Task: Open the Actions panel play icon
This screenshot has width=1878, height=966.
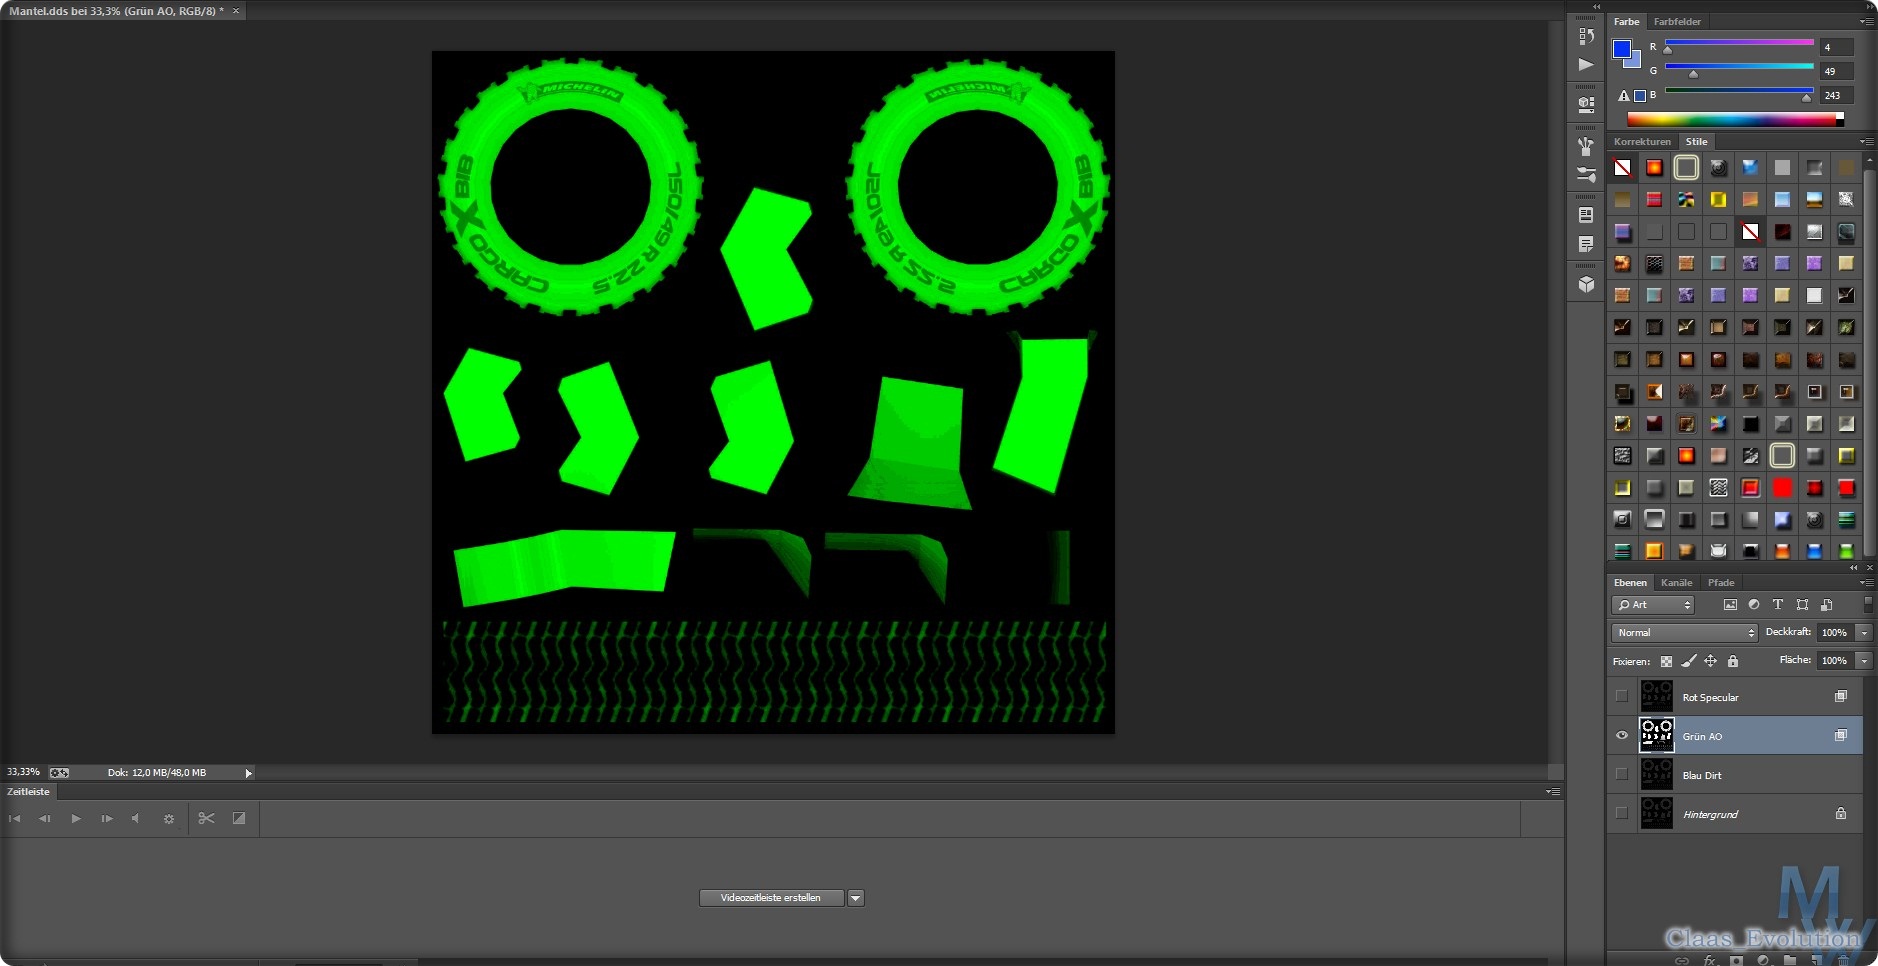Action: pyautogui.click(x=1586, y=65)
